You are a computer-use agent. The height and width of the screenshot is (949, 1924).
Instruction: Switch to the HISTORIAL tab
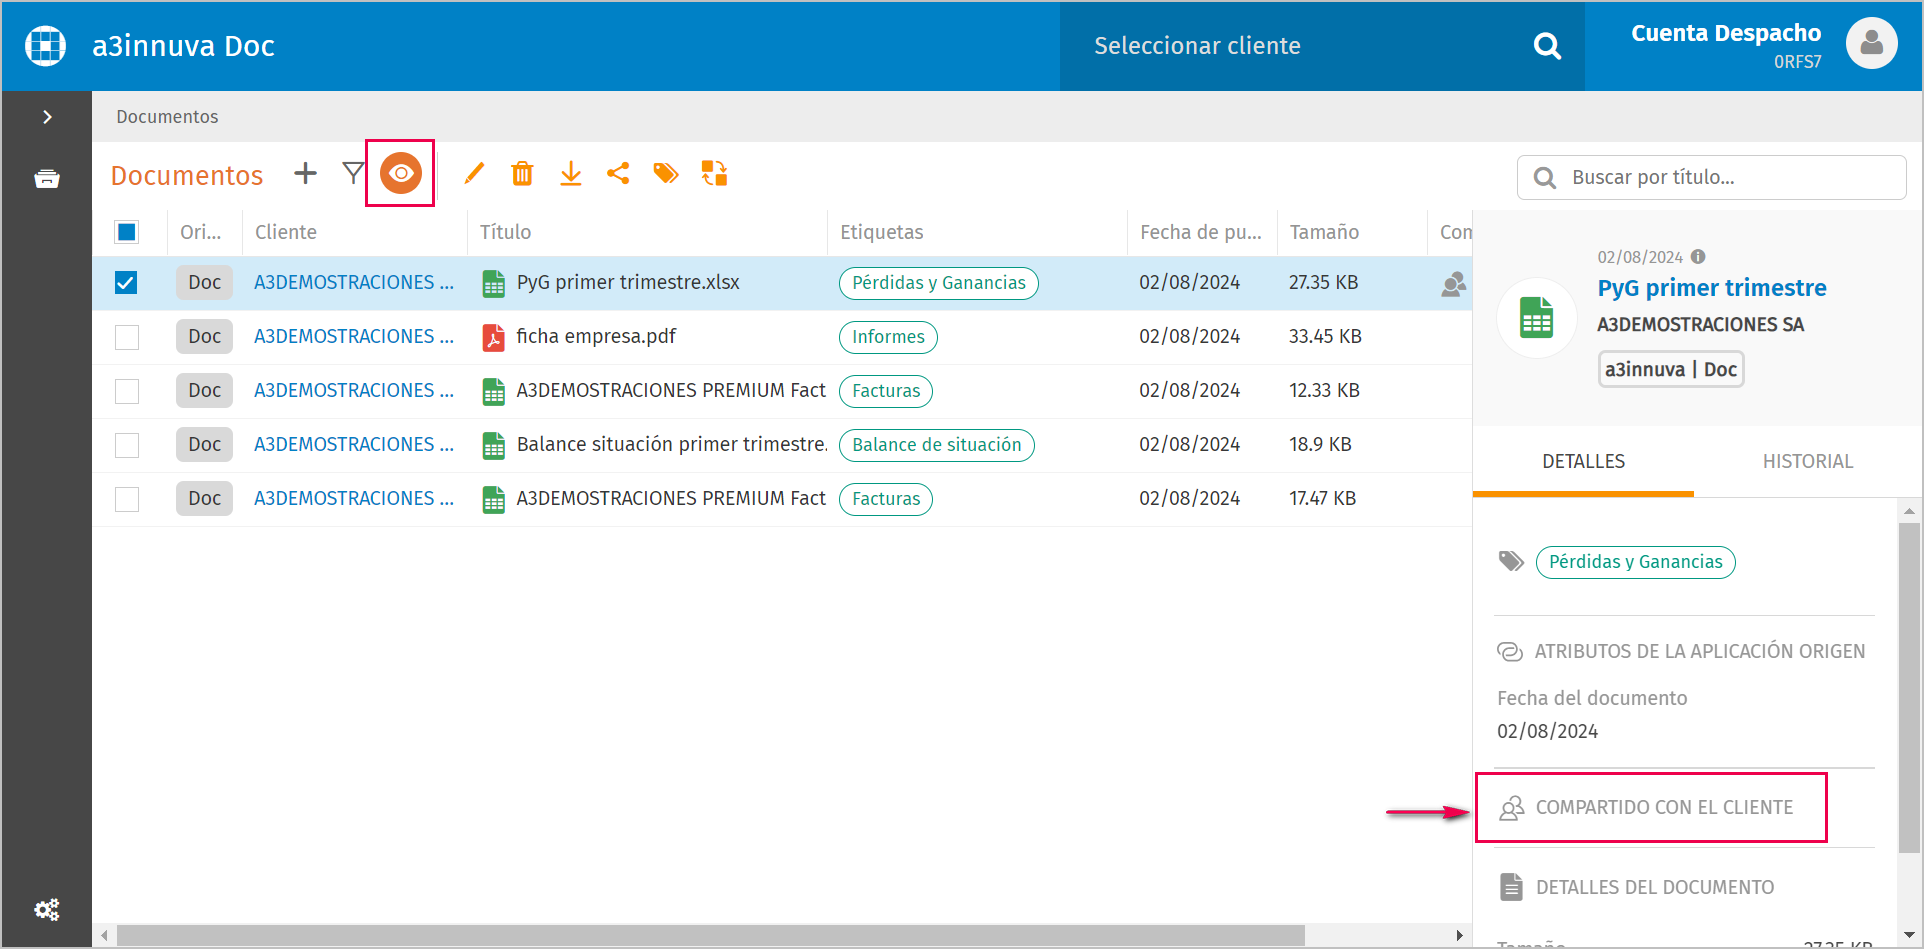click(x=1807, y=461)
